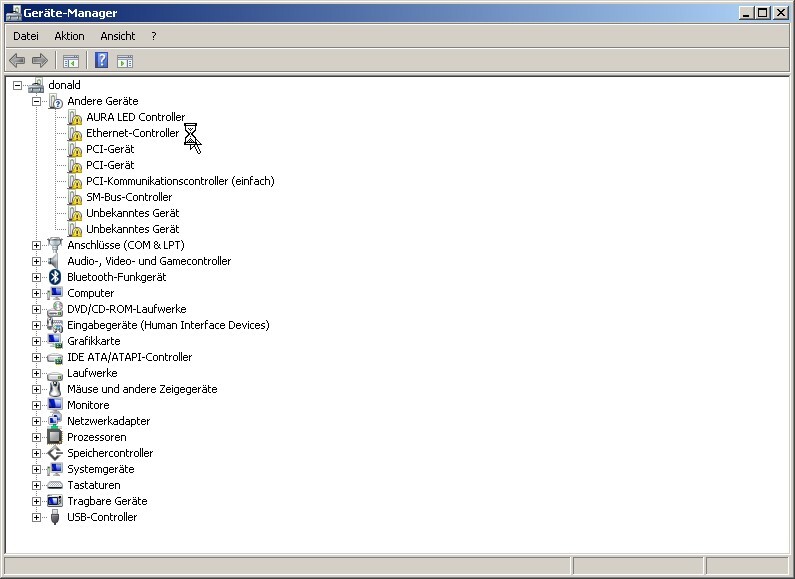This screenshot has width=795, height=579.
Task: Click the blue Help toolbar icon
Action: coord(101,61)
